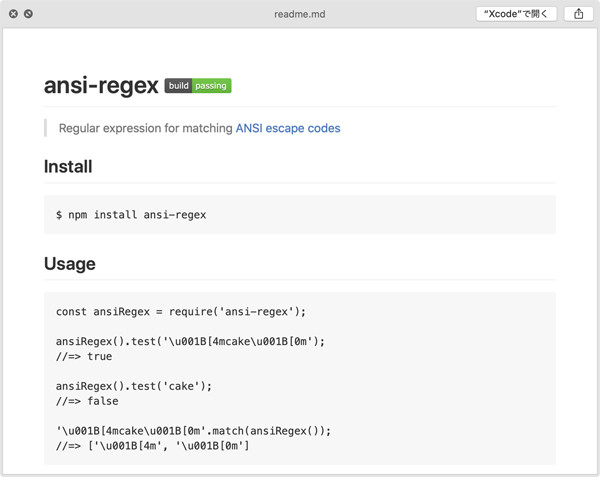Click the '//=> false' comment line
The height and width of the screenshot is (477, 600).
point(87,401)
